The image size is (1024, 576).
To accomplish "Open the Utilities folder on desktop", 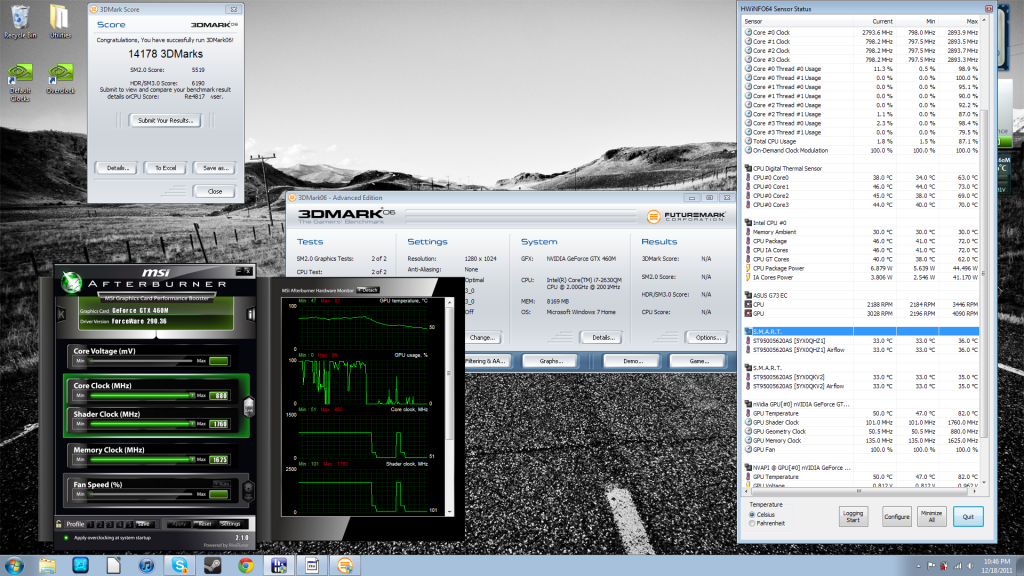I will coord(60,22).
